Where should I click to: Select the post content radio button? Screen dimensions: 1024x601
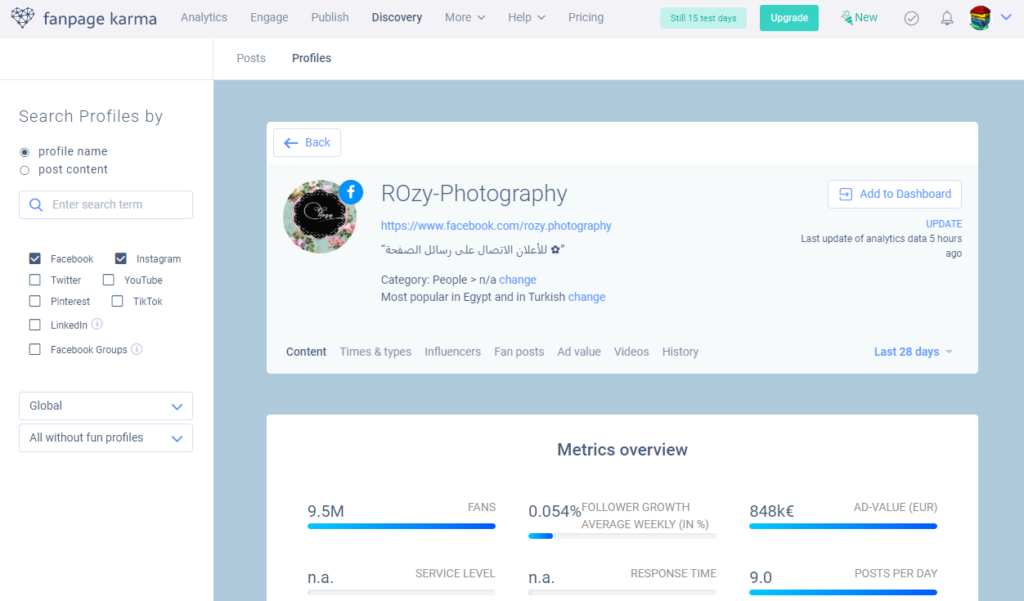tap(25, 170)
